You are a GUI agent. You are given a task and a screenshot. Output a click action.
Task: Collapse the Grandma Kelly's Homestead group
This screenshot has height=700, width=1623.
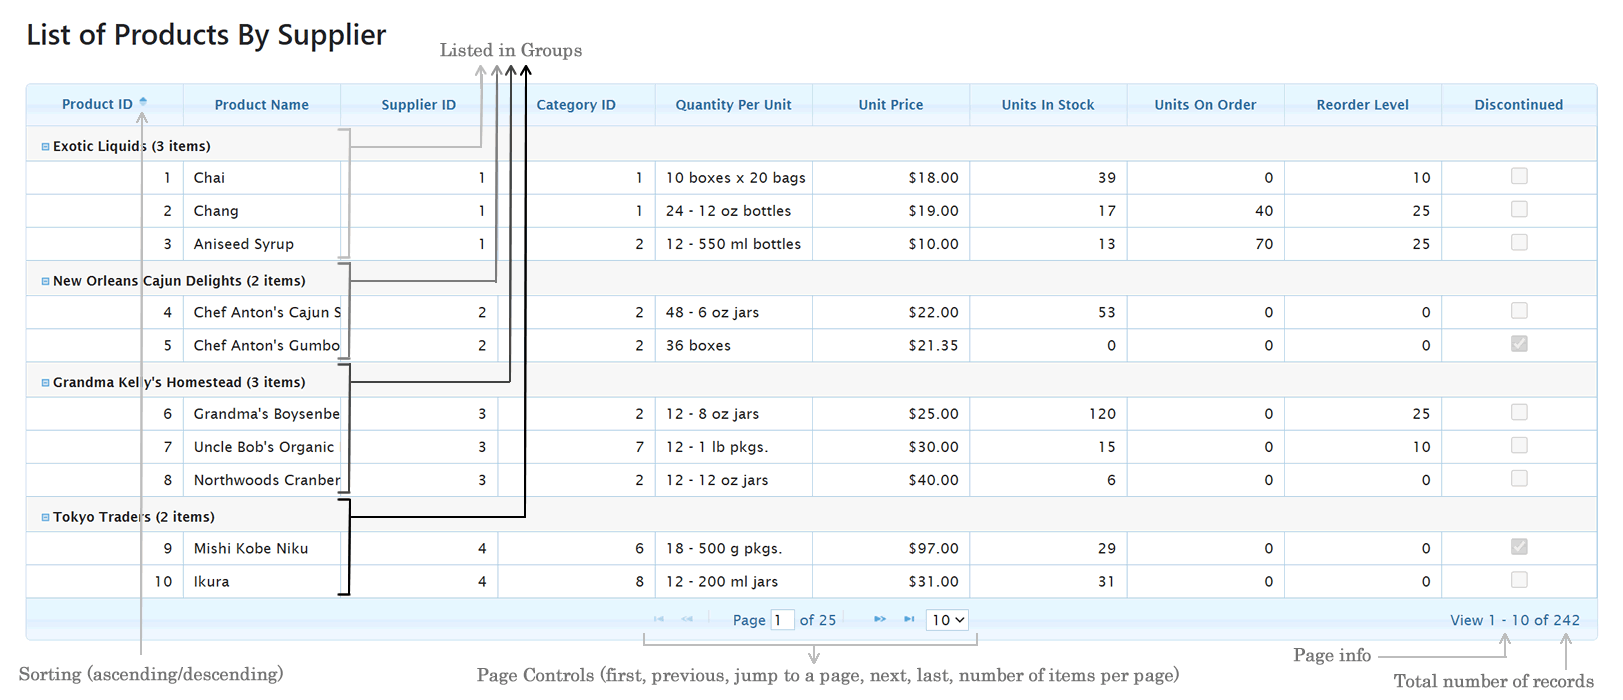tap(45, 382)
